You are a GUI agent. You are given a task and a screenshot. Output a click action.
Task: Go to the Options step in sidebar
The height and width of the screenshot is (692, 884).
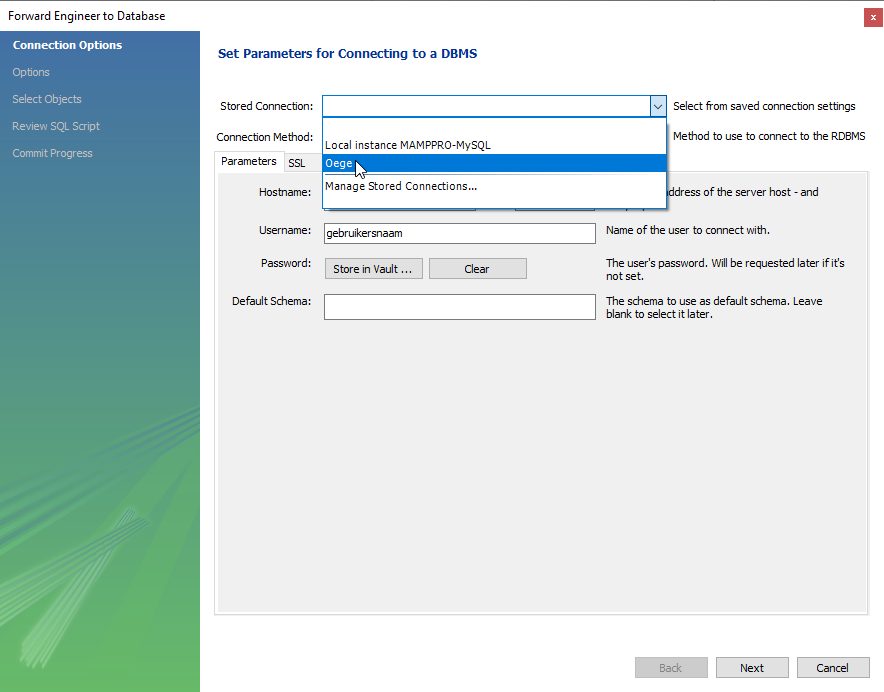31,71
